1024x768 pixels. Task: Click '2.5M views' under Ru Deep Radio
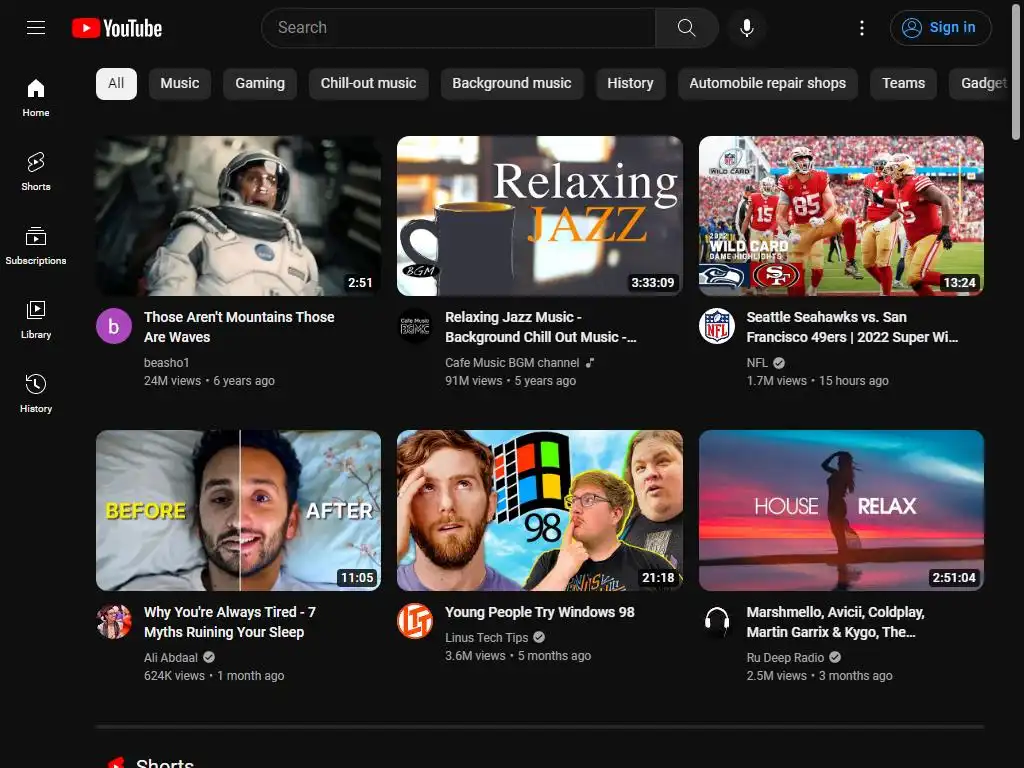[x=776, y=676]
